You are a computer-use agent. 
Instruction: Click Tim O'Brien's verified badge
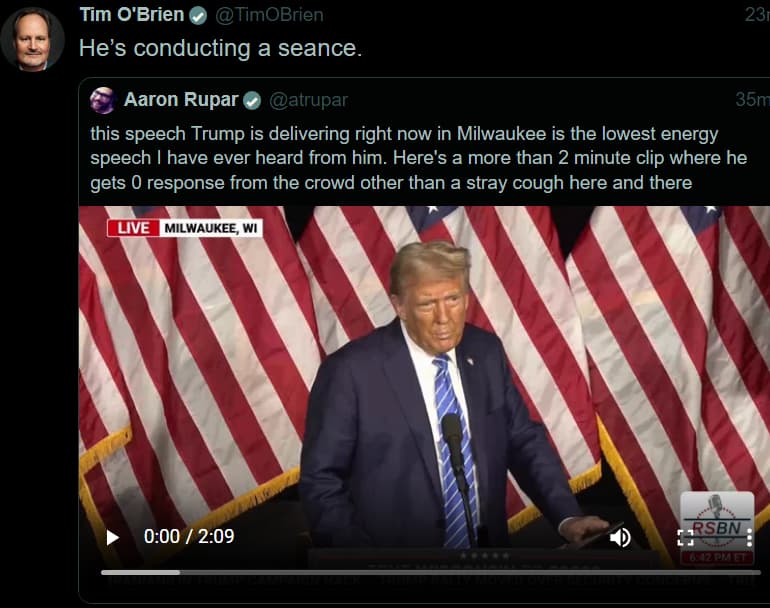pyautogui.click(x=199, y=15)
